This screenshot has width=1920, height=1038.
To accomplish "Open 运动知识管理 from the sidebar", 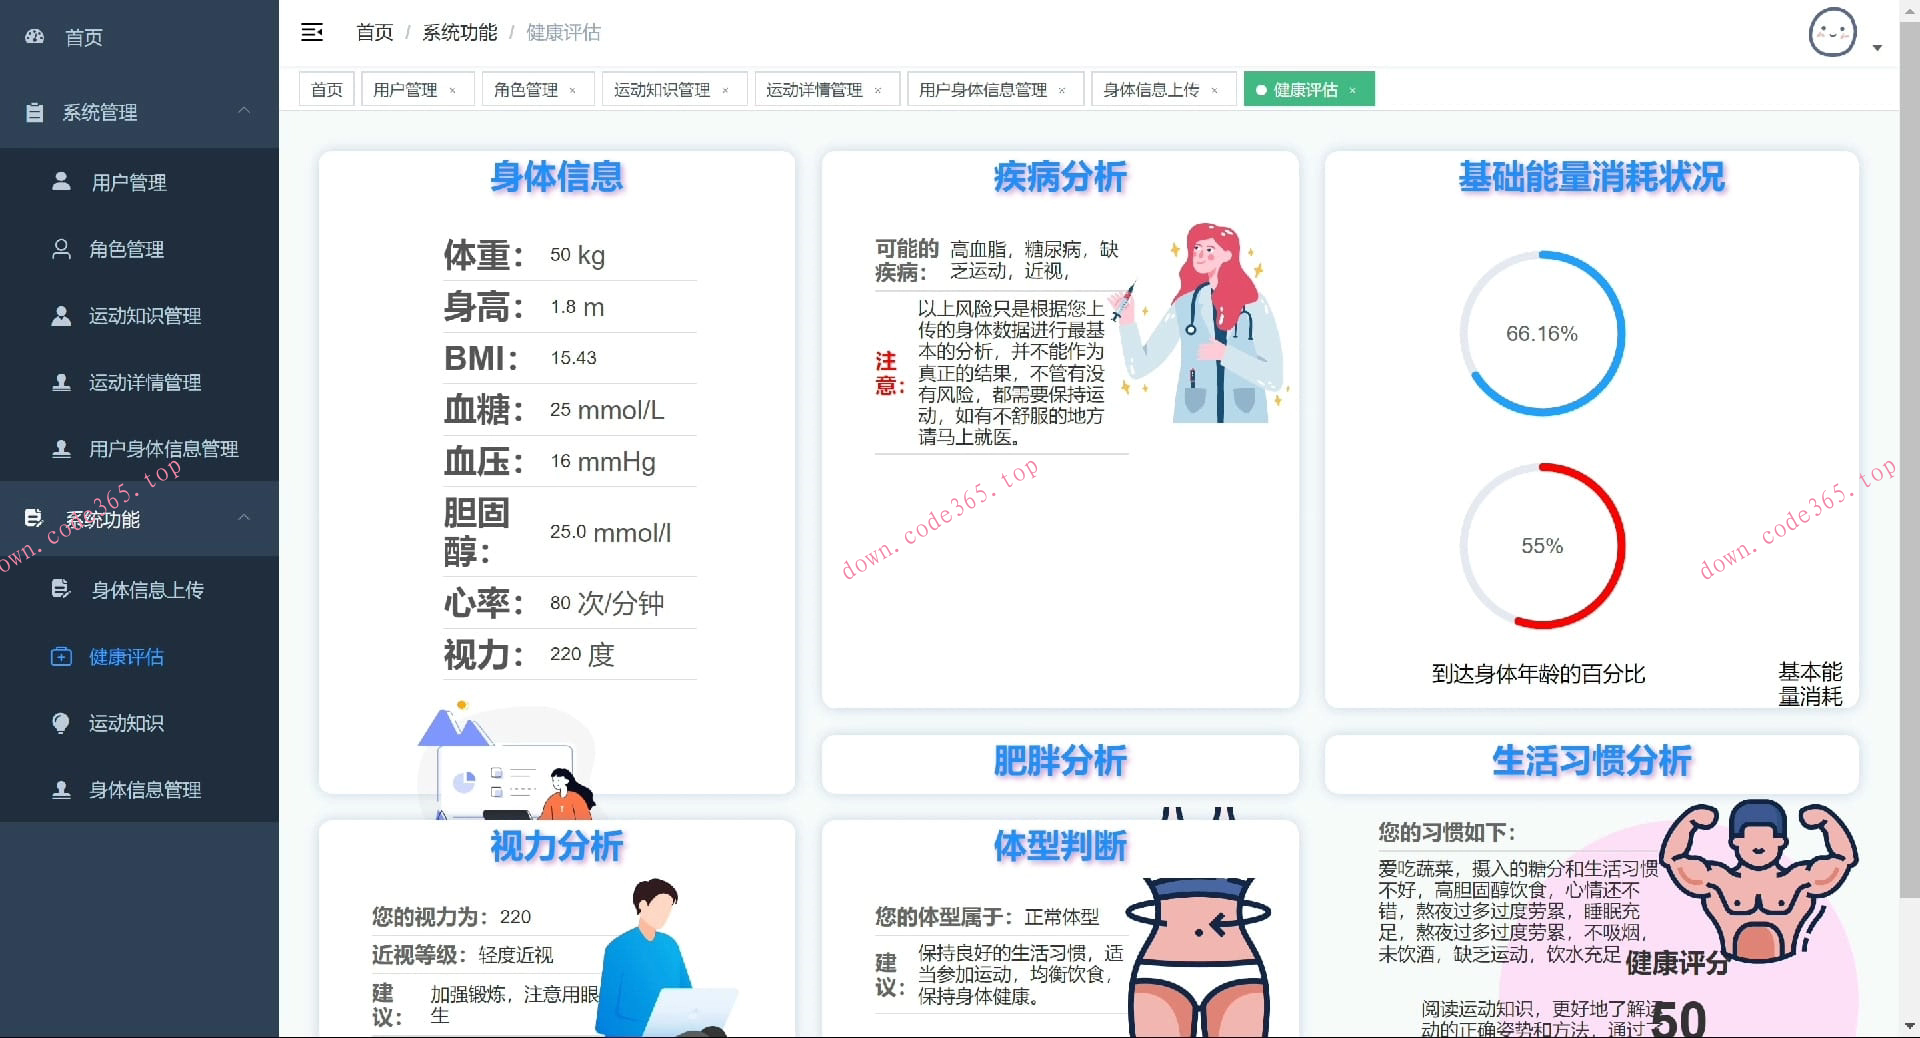I will (x=60, y=316).
